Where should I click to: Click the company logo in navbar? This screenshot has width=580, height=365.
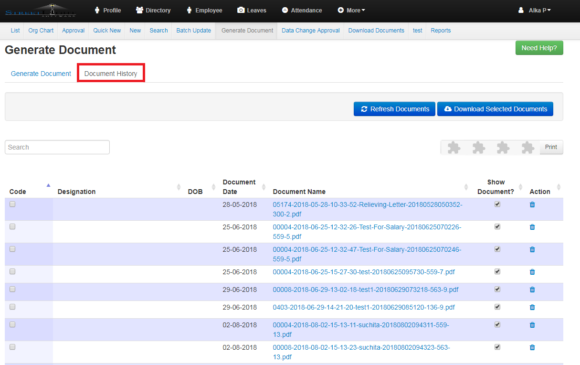40,10
